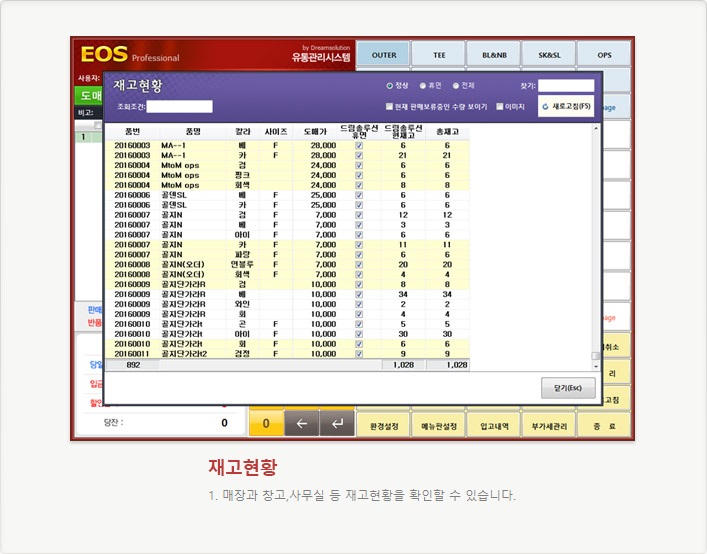Open 부가세관리 button
Viewport: 707px width, 554px height.
pyautogui.click(x=549, y=426)
